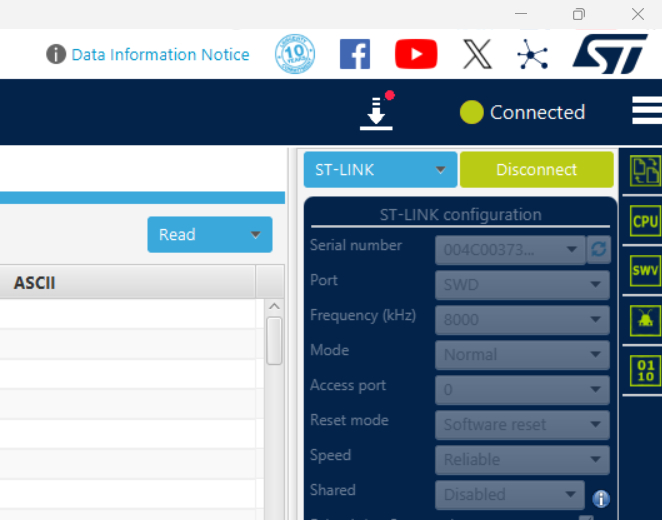Minimize the application window
The width and height of the screenshot is (662, 520).
521,14
